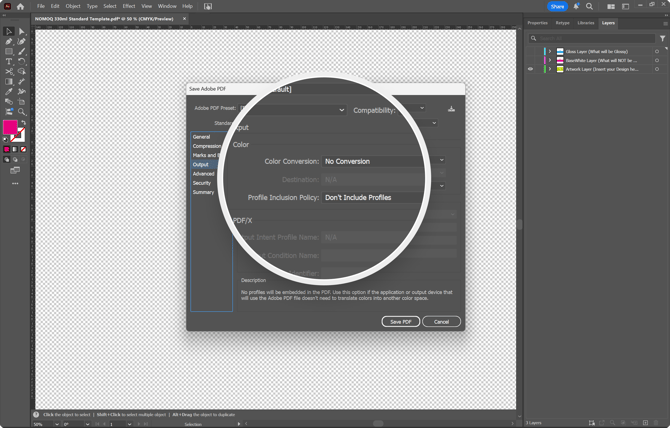Click the Save PDF button
670x428 pixels.
tap(400, 321)
